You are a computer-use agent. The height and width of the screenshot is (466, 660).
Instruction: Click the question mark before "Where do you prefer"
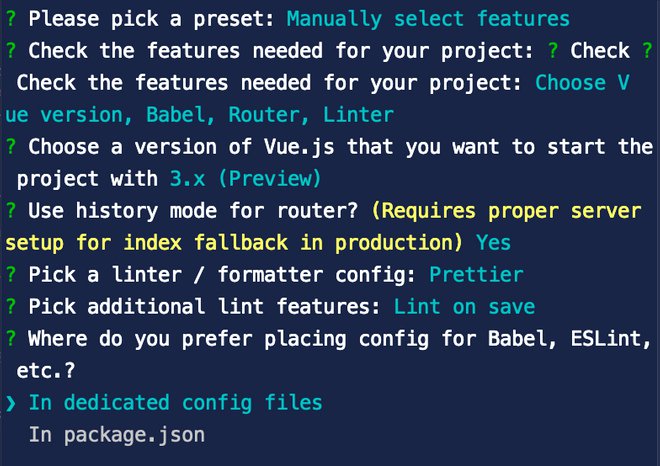[x=11, y=339]
